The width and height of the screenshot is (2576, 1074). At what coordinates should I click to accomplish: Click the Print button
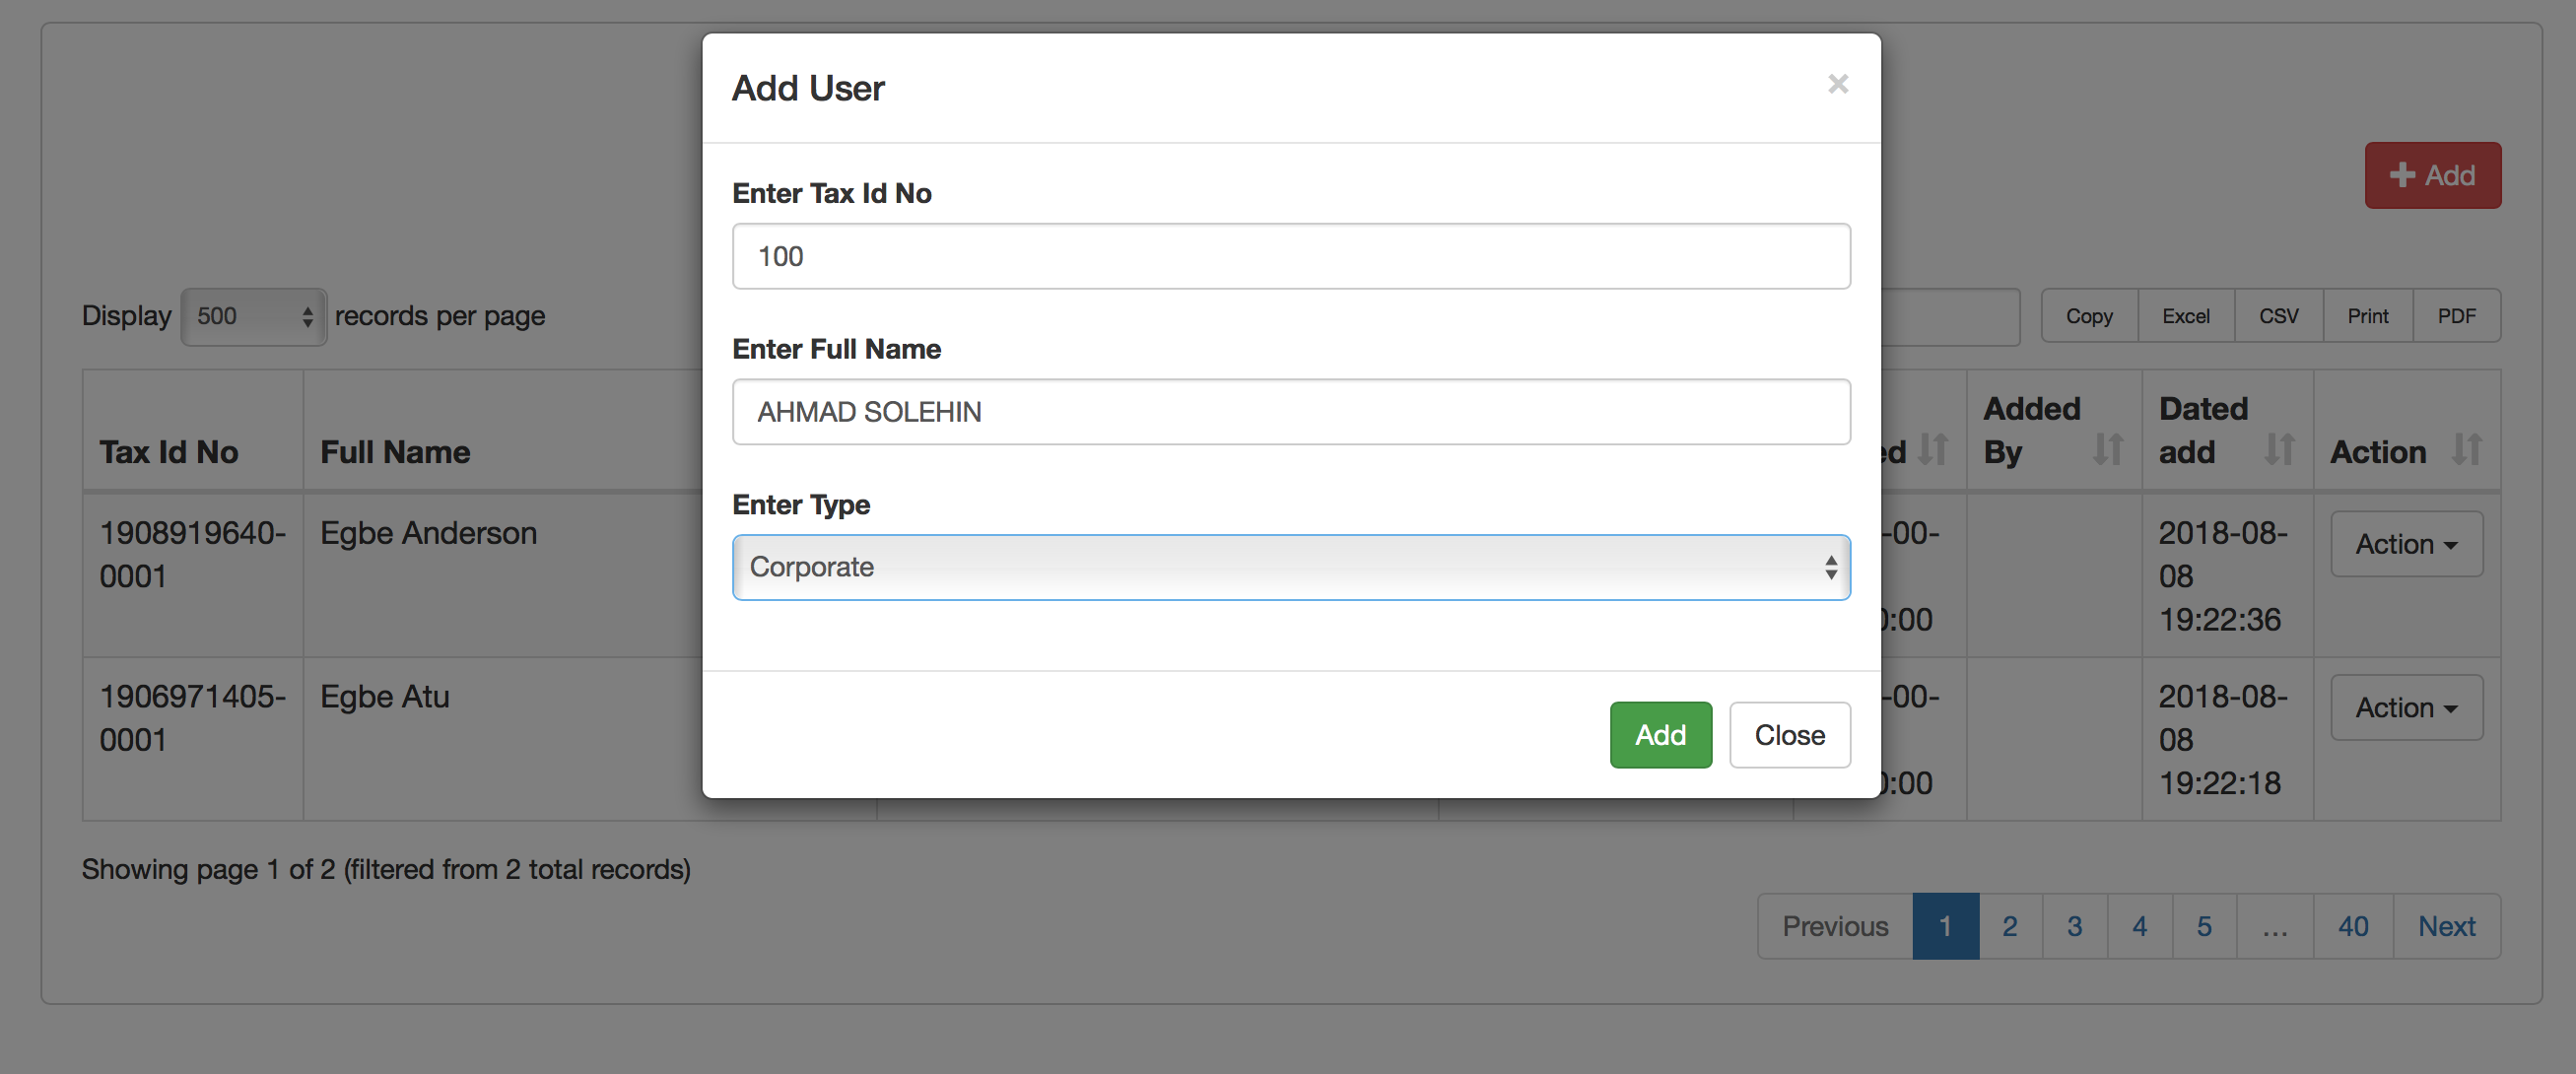click(2367, 316)
